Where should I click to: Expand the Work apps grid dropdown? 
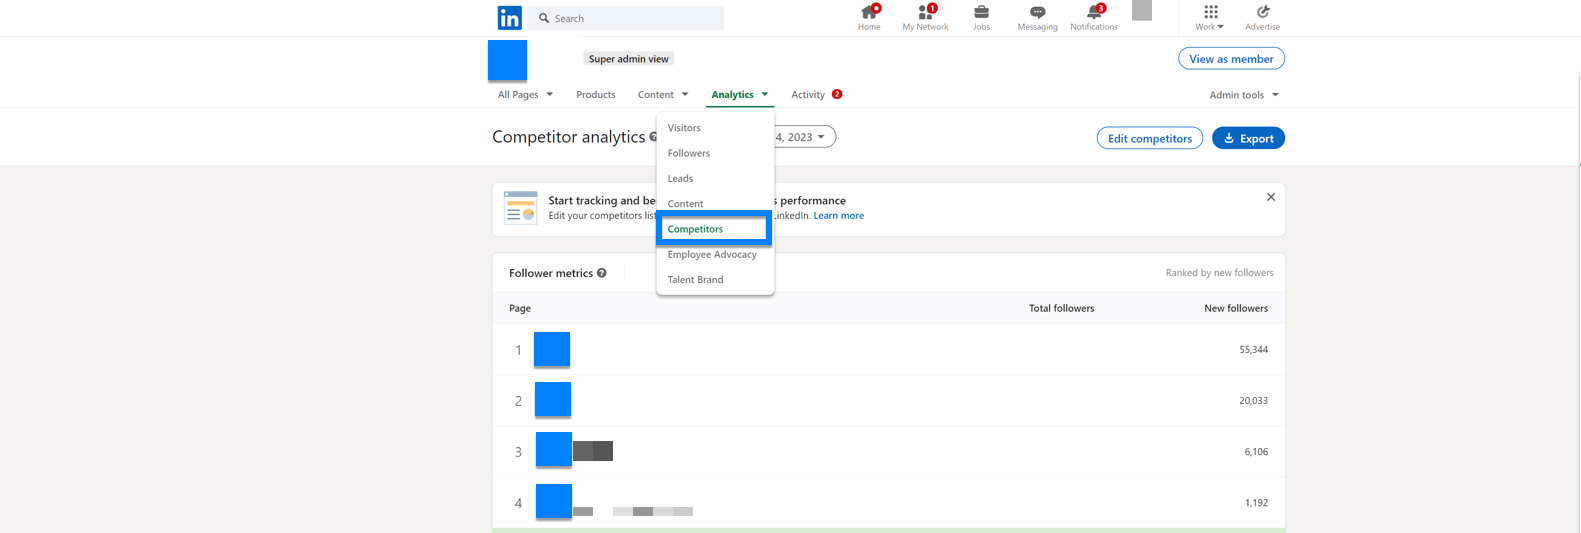1210,17
